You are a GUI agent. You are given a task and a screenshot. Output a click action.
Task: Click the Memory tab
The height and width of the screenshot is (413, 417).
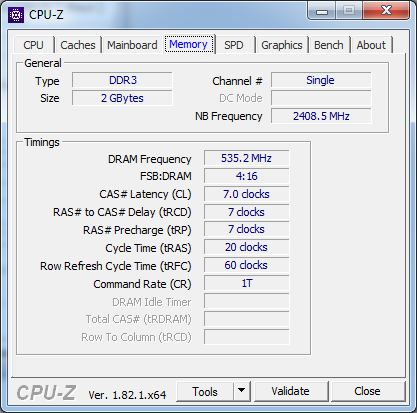(x=188, y=44)
